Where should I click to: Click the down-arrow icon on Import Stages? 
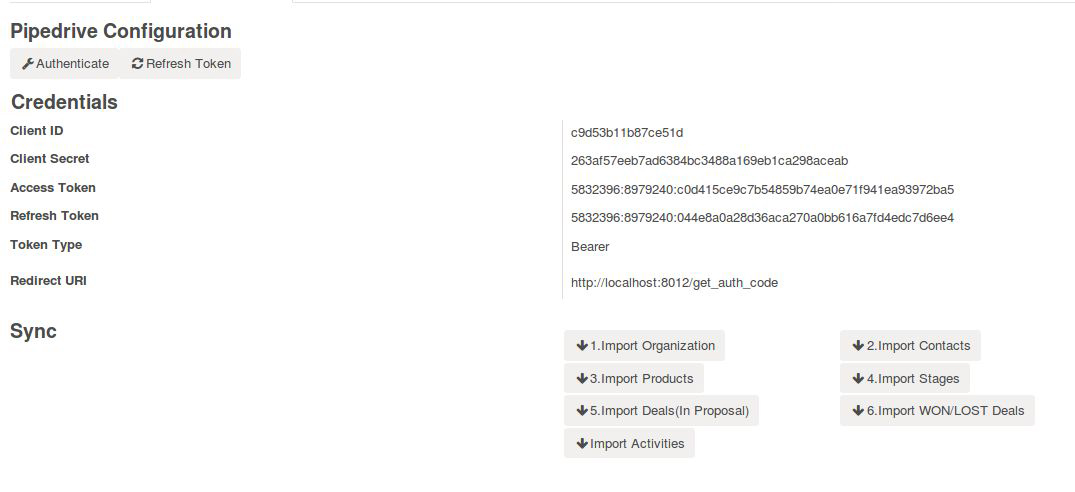tap(858, 378)
